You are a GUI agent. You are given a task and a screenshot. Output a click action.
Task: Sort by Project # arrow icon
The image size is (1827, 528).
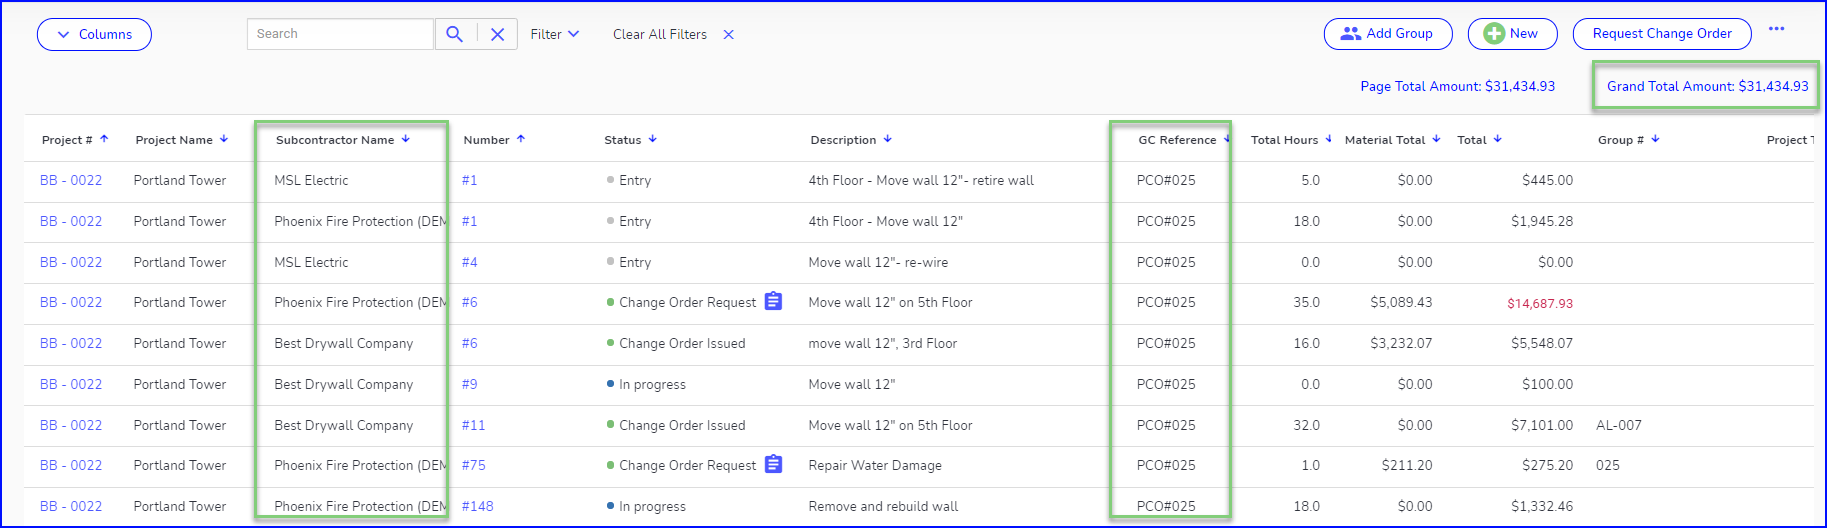tap(104, 139)
